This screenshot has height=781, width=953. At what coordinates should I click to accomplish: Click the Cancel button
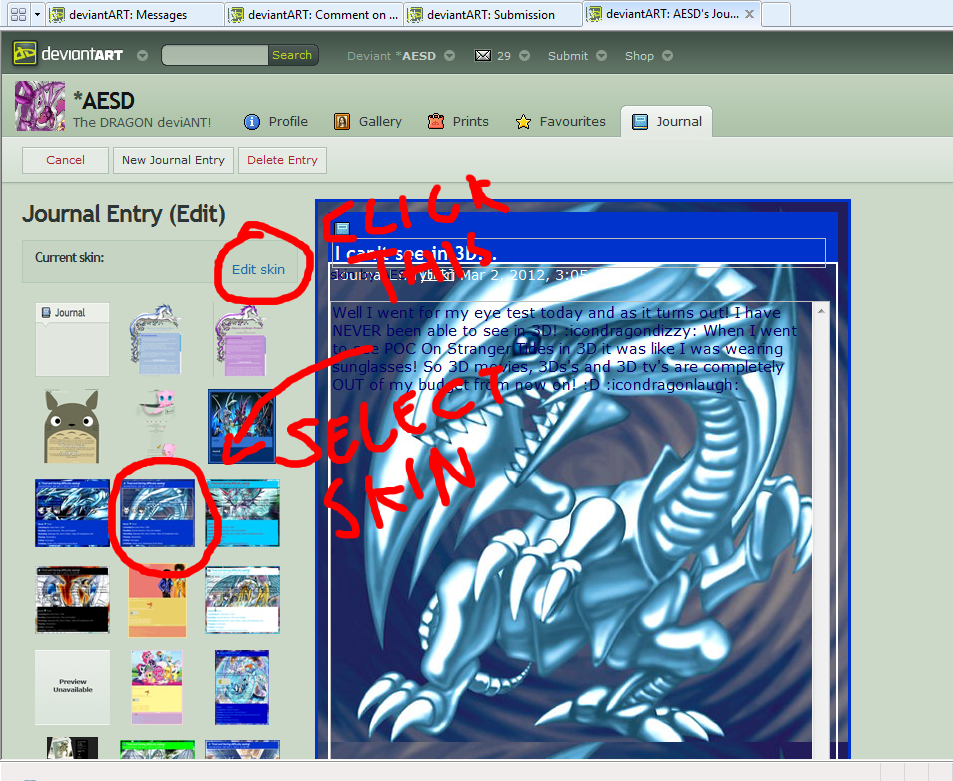(x=66, y=160)
